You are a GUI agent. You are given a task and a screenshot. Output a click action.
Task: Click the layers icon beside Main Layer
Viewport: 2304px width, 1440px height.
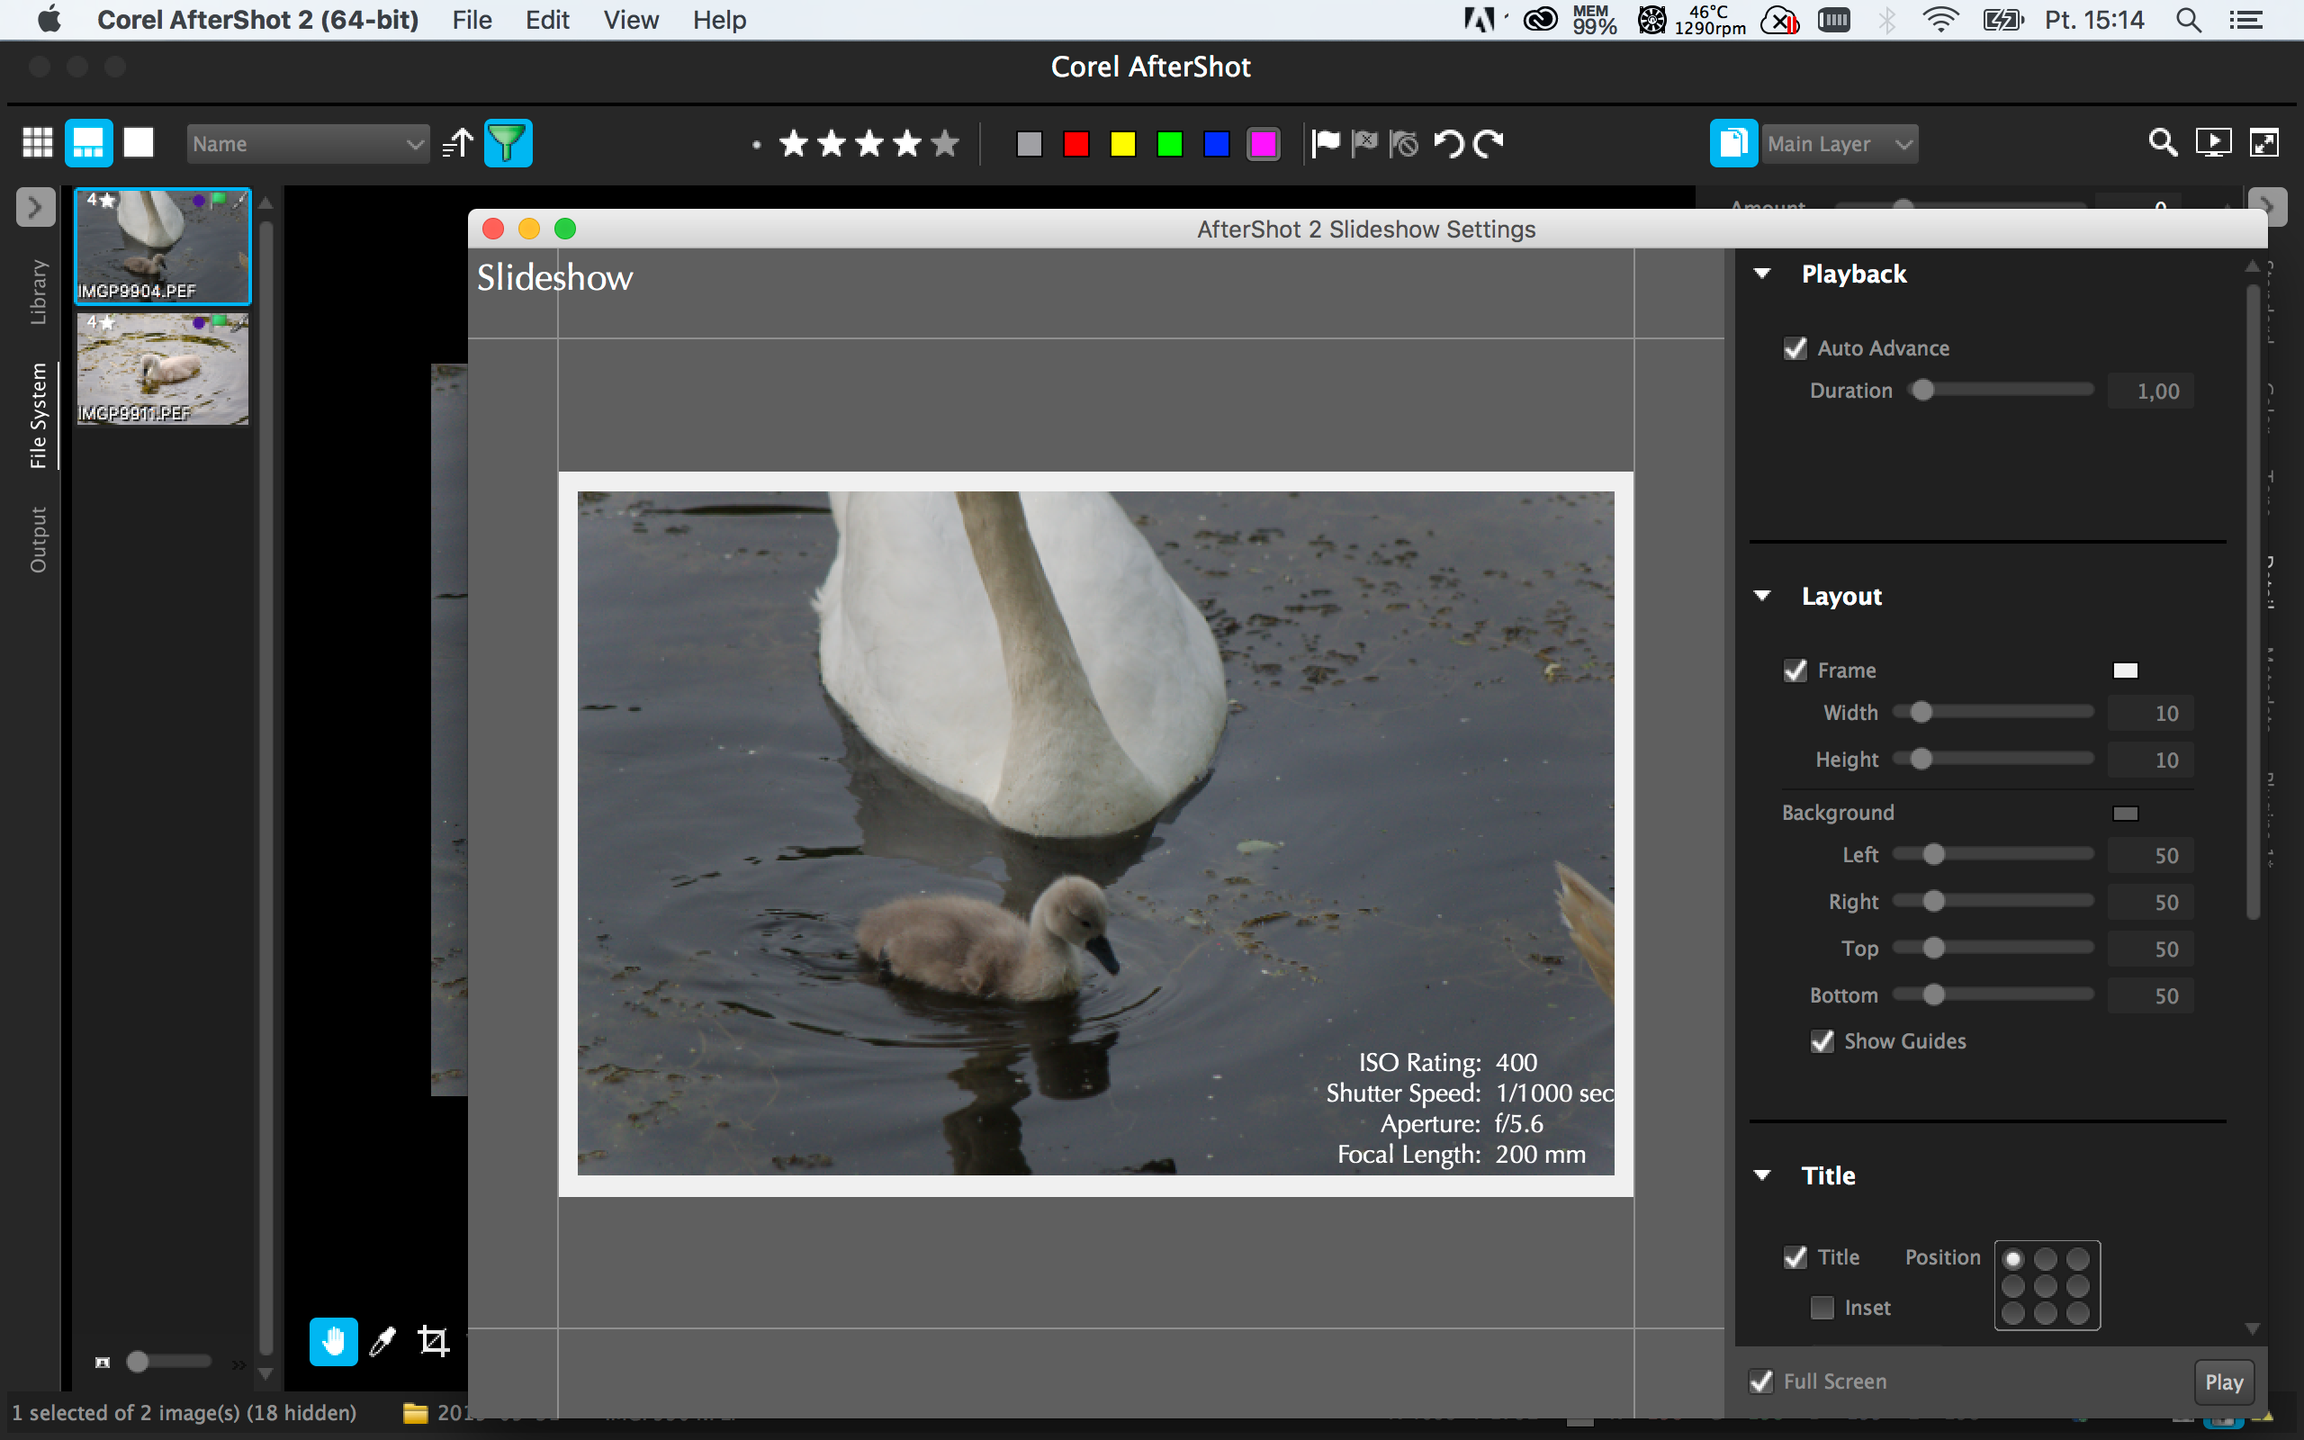pos(1733,143)
